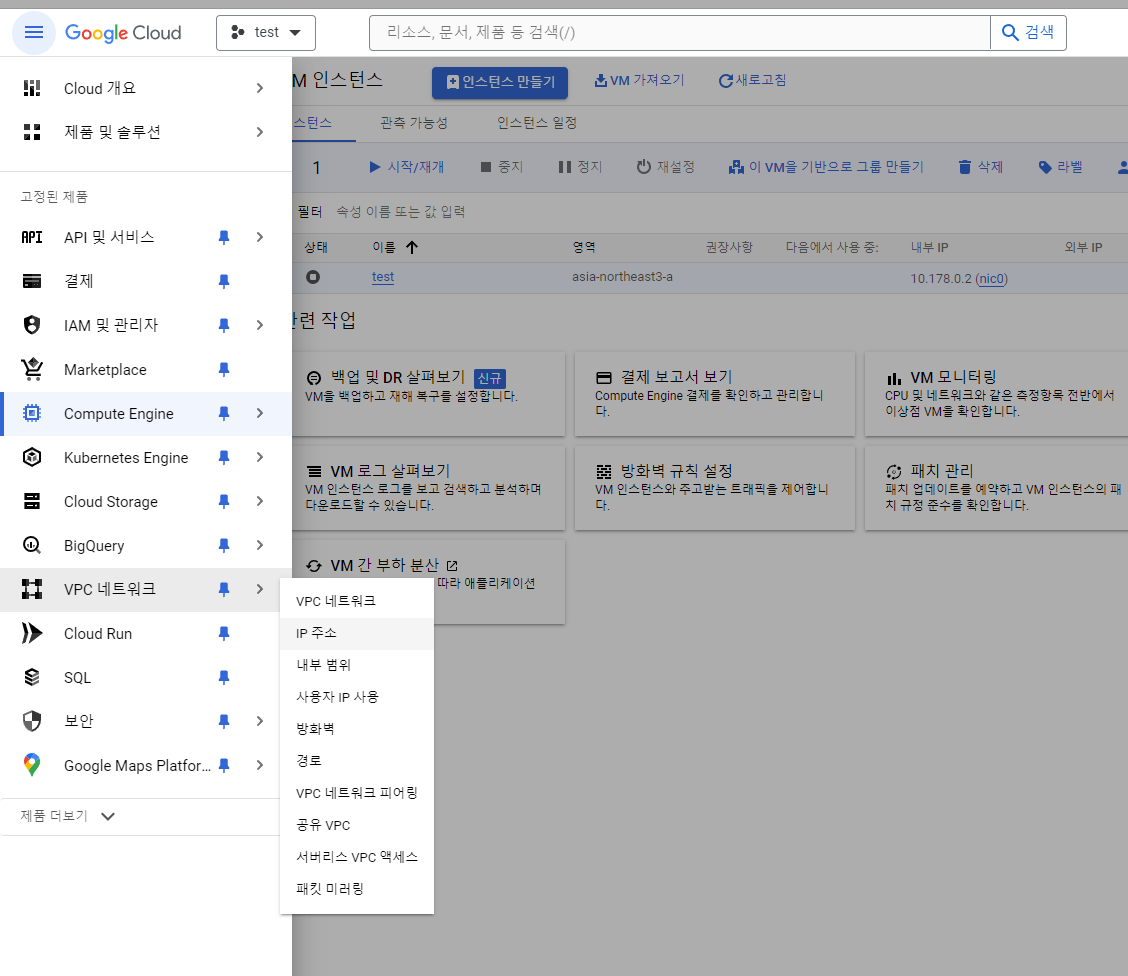Click the VPC 네트워크 sidebar icon
This screenshot has height=976, width=1128.
(32, 589)
